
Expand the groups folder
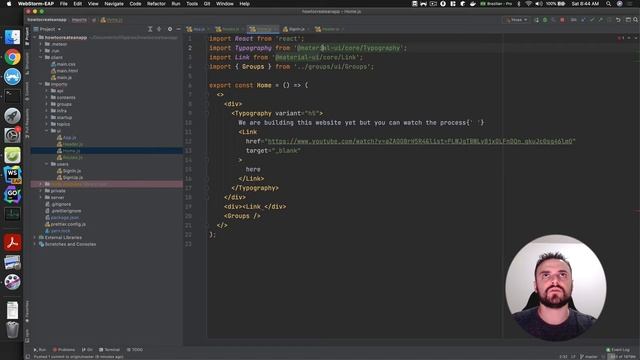point(47,104)
